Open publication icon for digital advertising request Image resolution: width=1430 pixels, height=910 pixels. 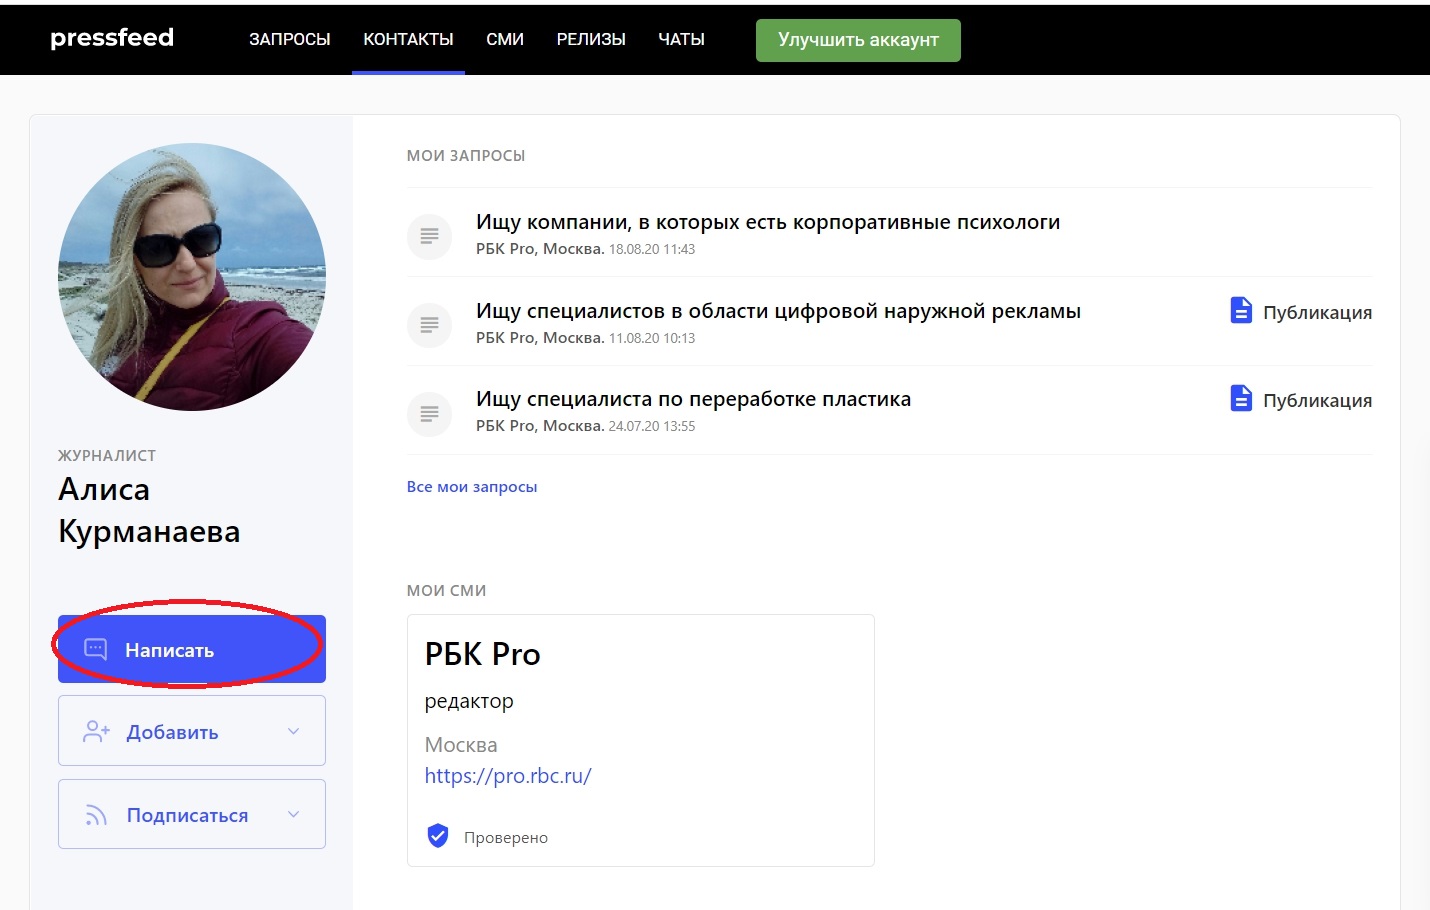[1241, 311]
